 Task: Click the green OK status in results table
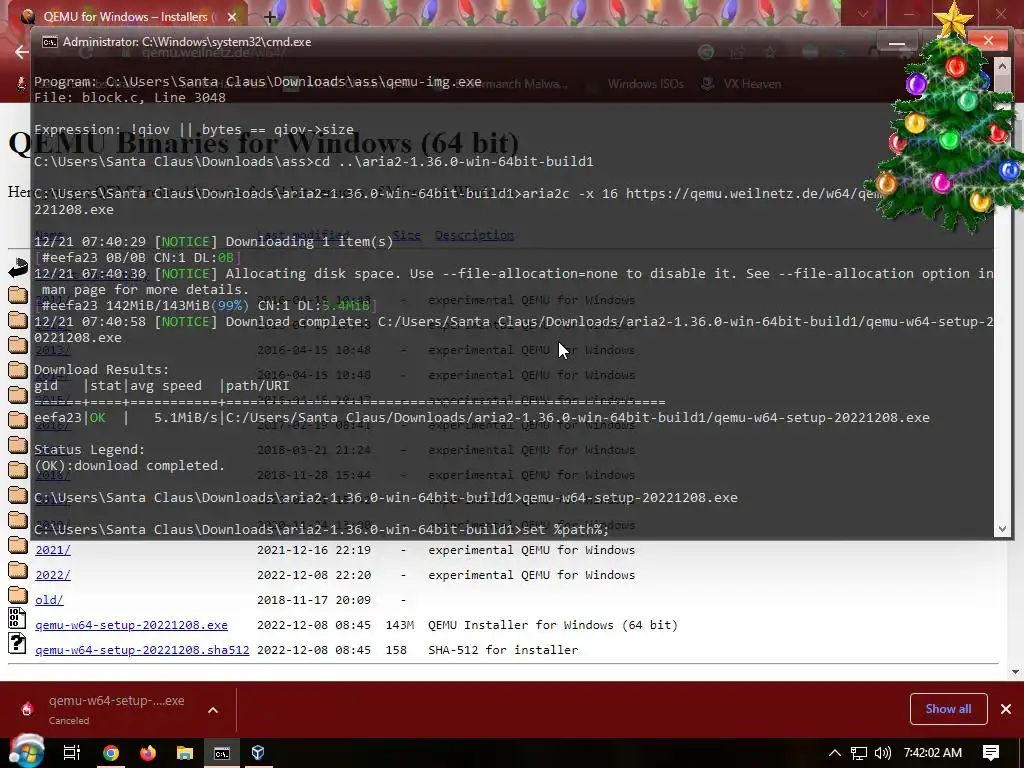tap(97, 418)
